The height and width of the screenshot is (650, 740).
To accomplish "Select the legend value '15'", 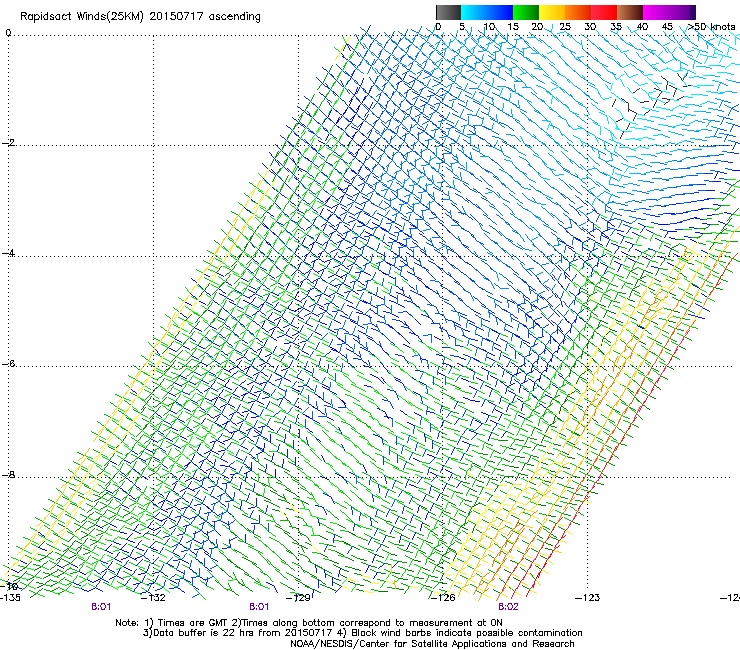I will [513, 26].
